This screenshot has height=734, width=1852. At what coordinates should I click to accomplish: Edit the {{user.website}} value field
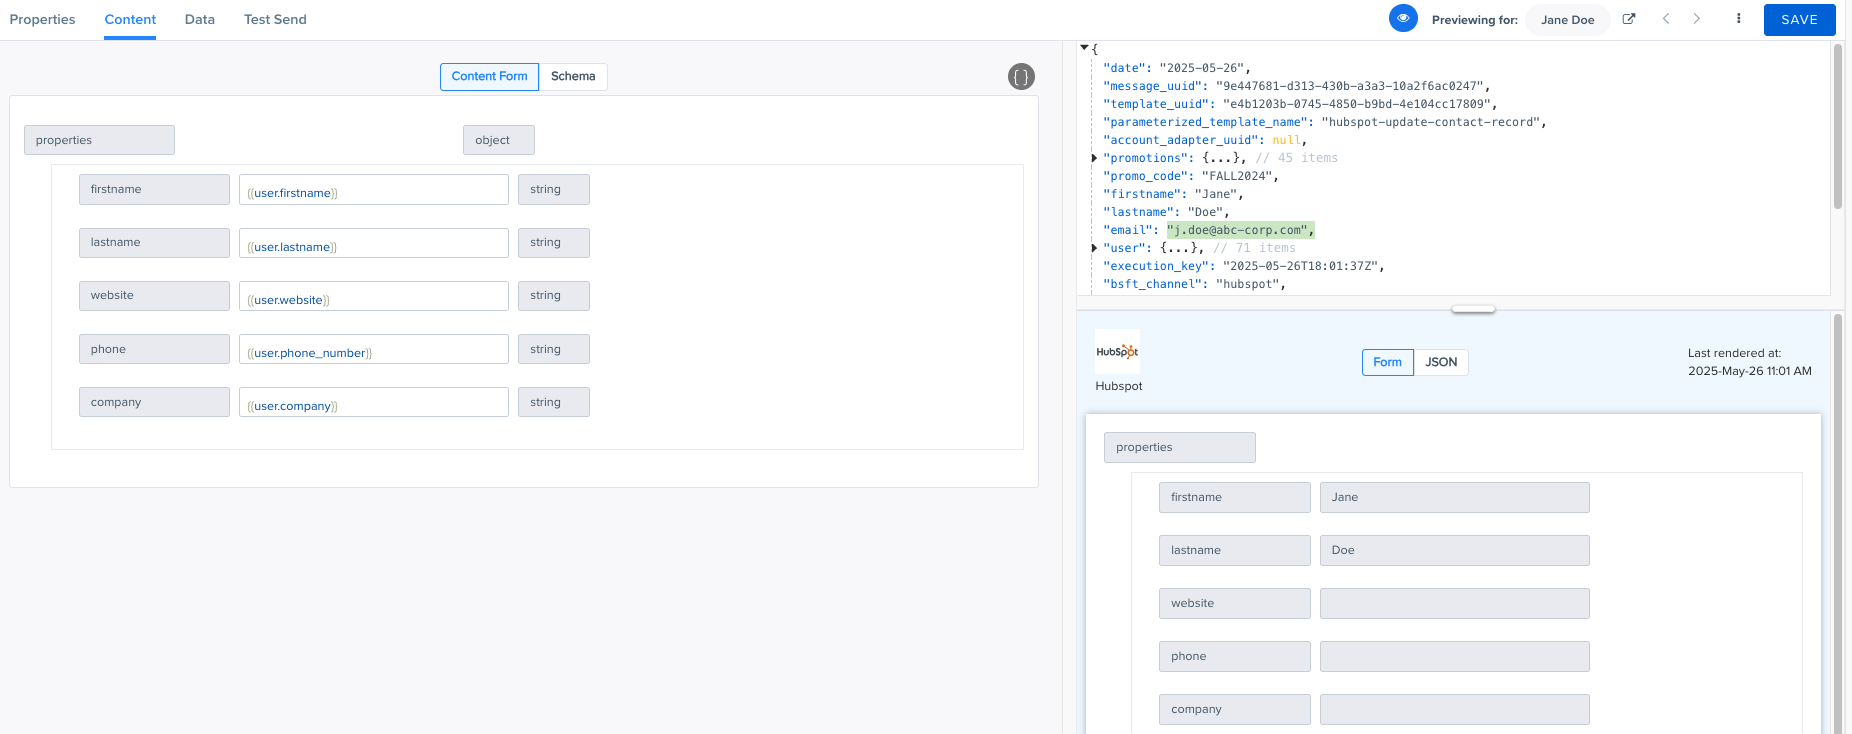pos(373,296)
